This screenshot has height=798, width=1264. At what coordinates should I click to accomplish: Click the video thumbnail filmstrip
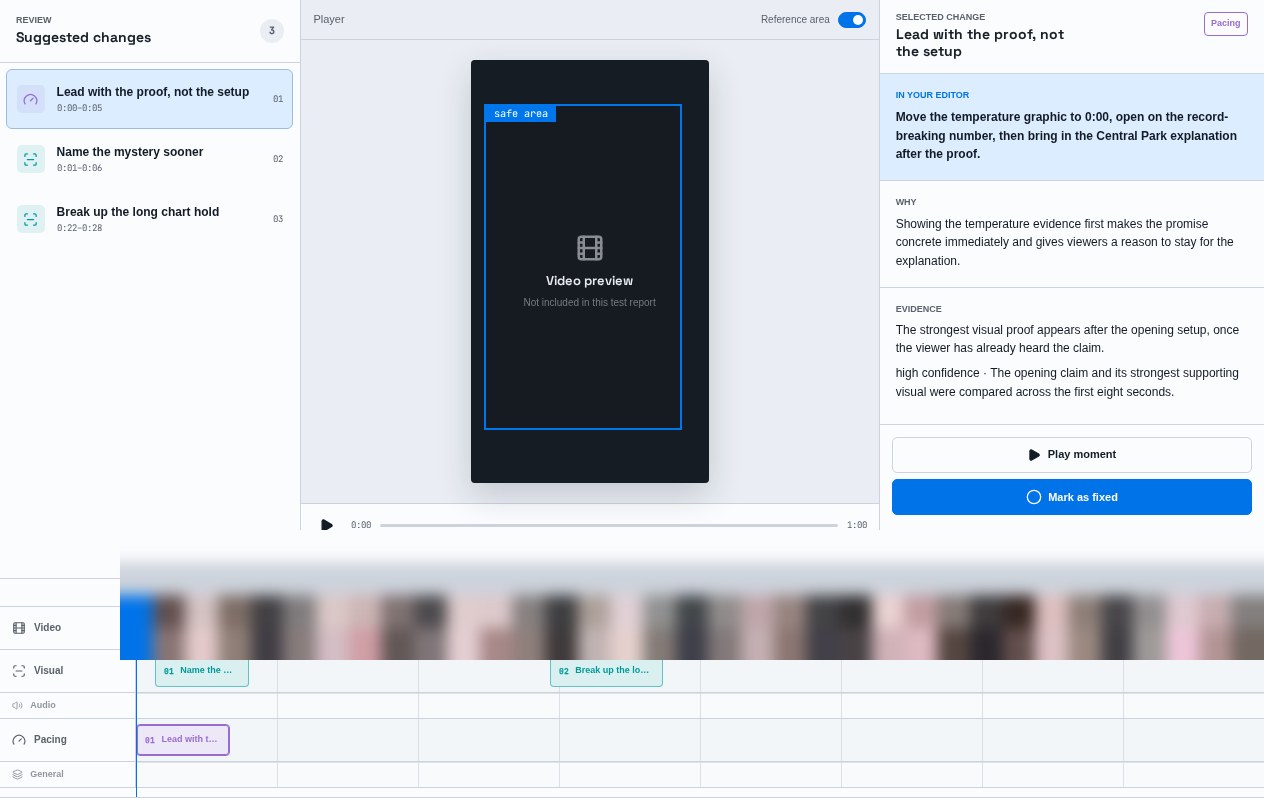(692, 626)
